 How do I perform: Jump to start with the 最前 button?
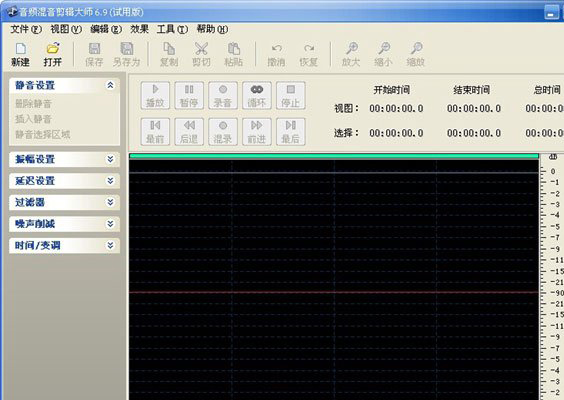(155, 132)
